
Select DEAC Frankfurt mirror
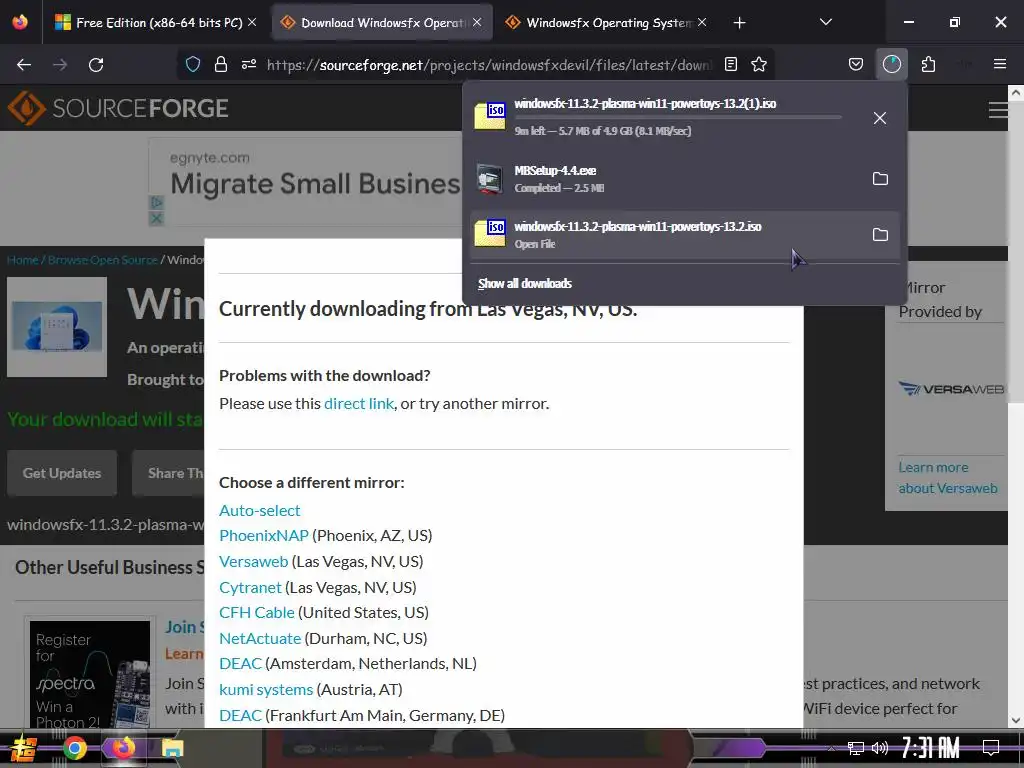coord(240,715)
